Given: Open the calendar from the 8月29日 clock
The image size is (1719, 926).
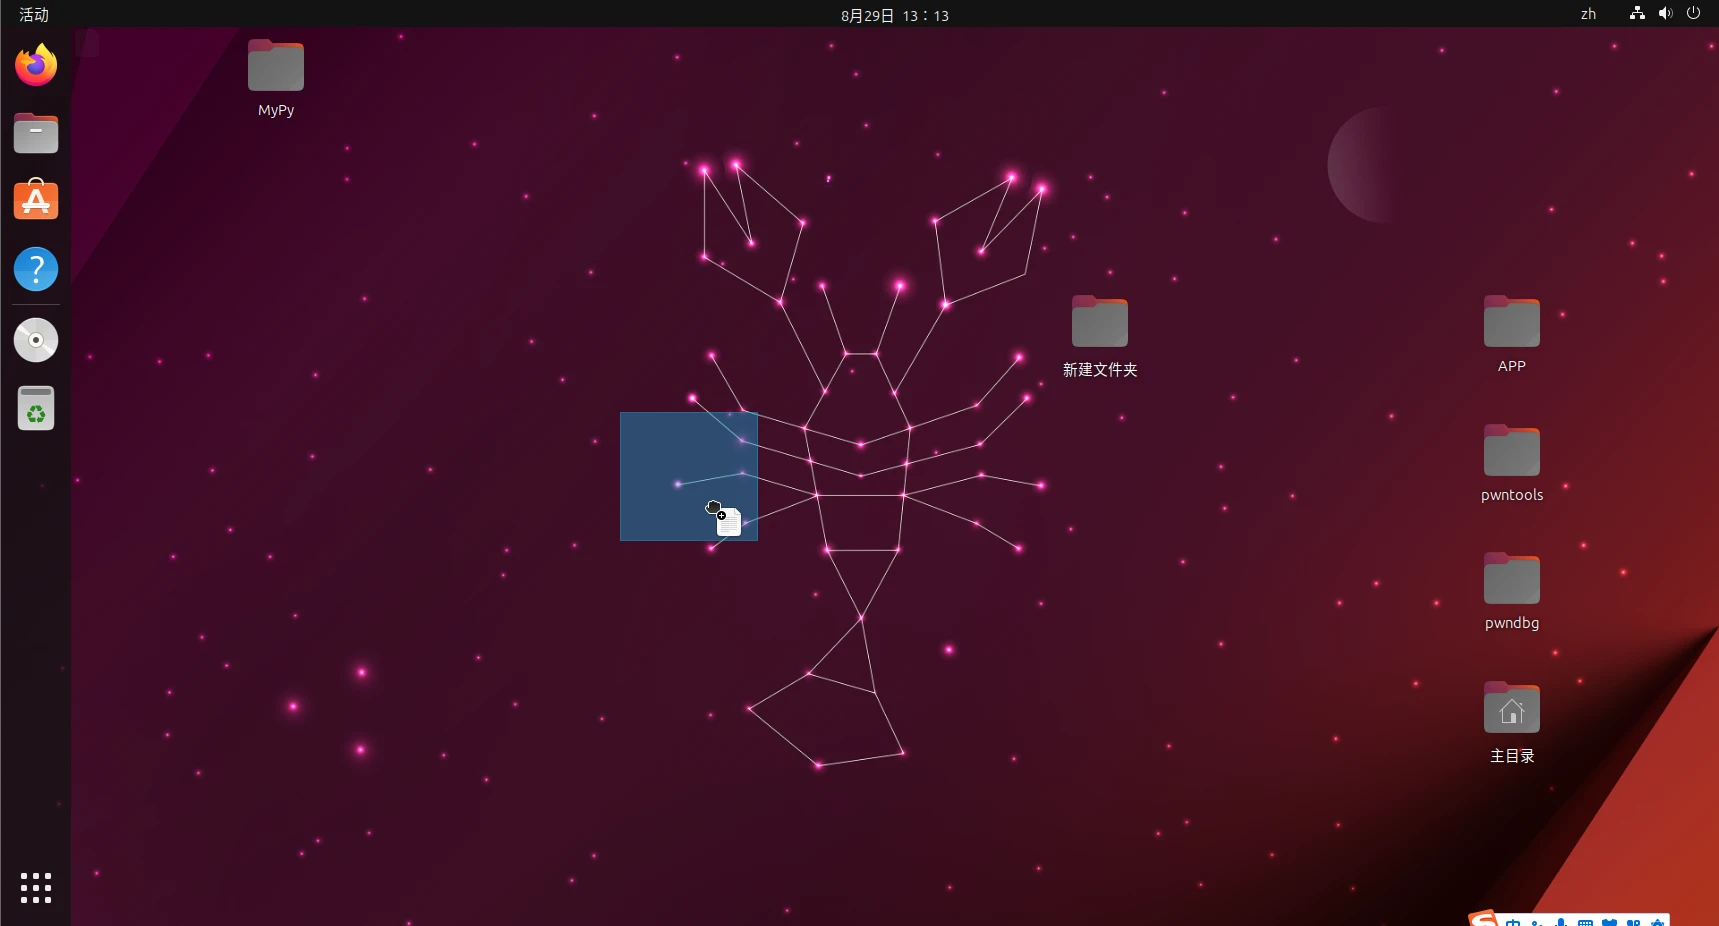Looking at the screenshot, I should (895, 15).
